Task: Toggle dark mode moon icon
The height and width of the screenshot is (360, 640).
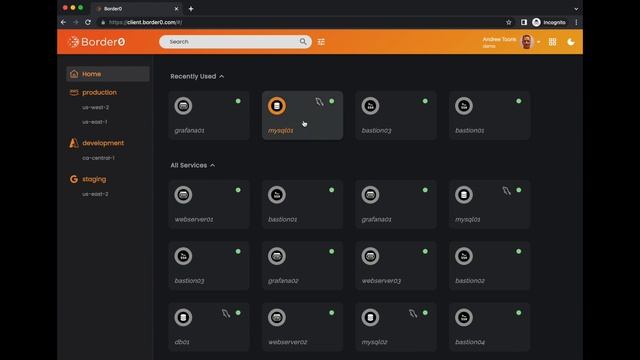Action: click(571, 42)
